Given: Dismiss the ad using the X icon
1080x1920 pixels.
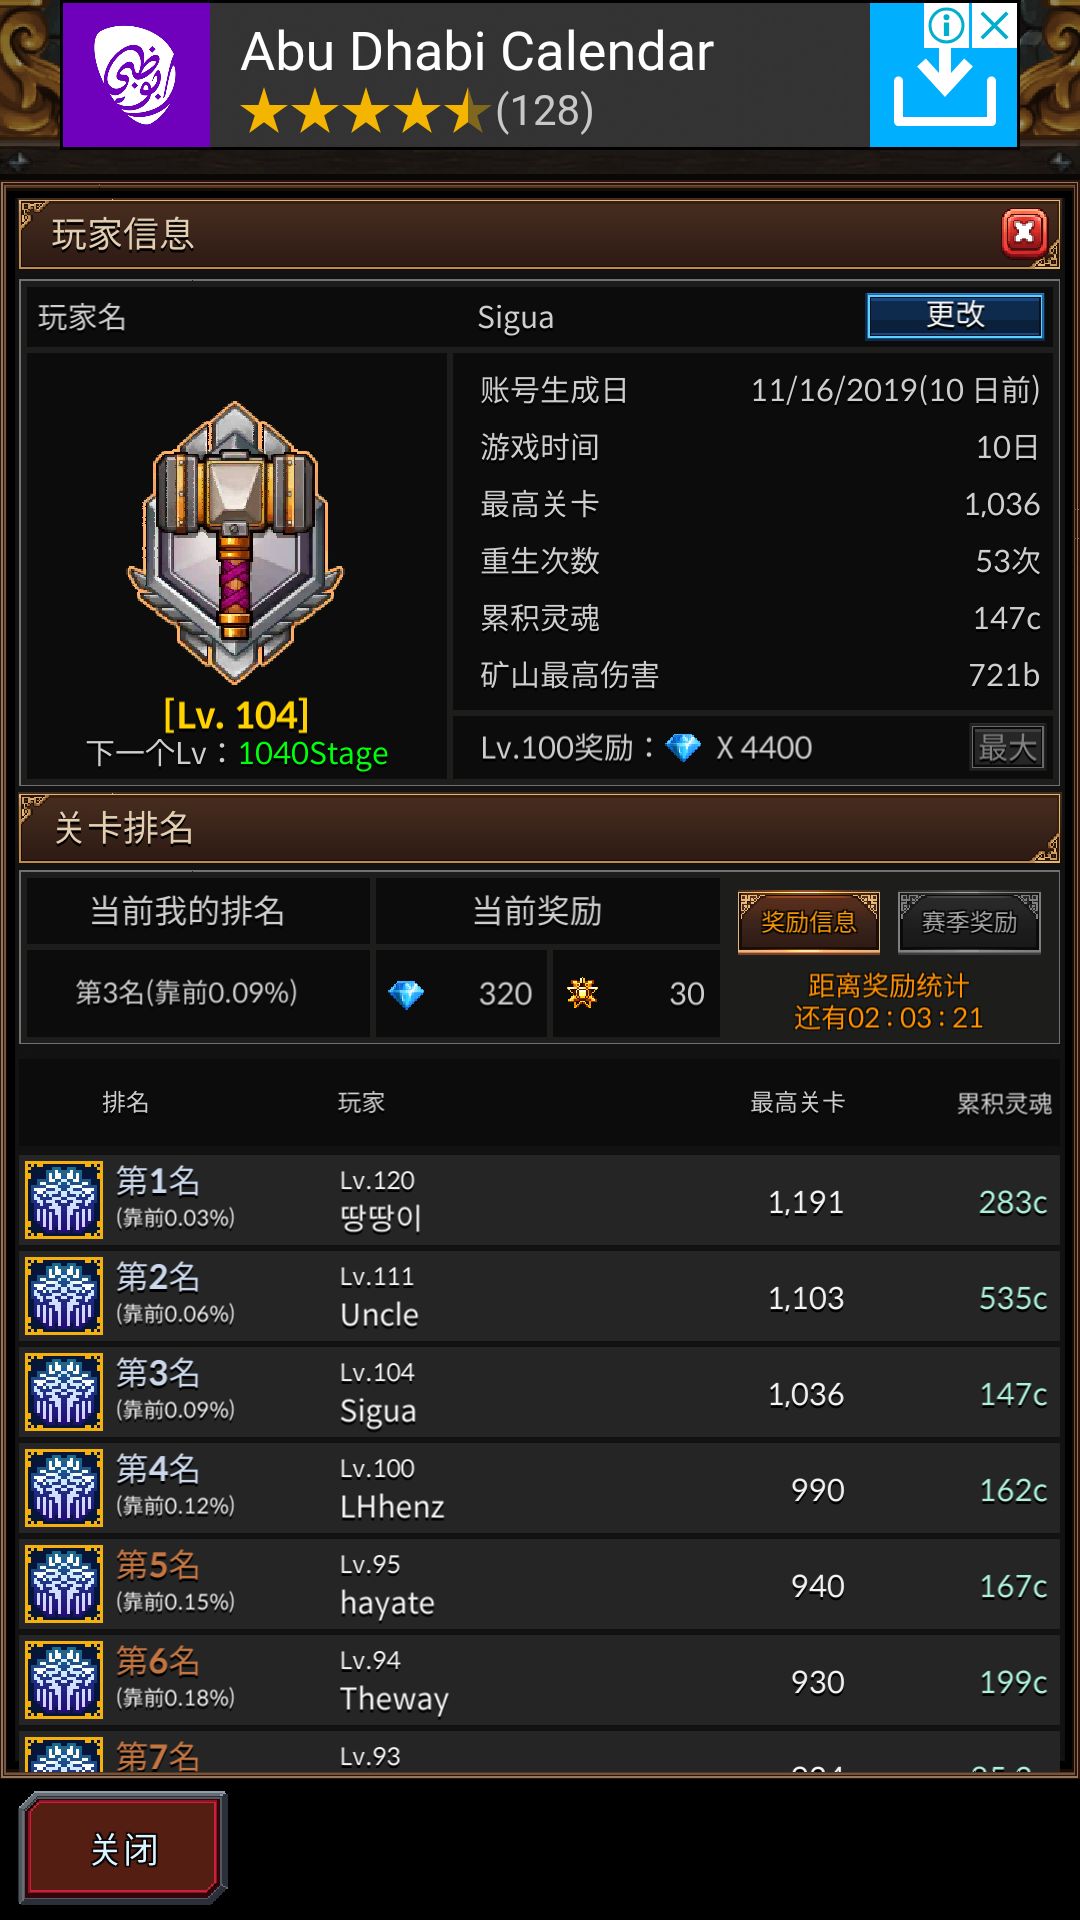Looking at the screenshot, I should coord(995,25).
